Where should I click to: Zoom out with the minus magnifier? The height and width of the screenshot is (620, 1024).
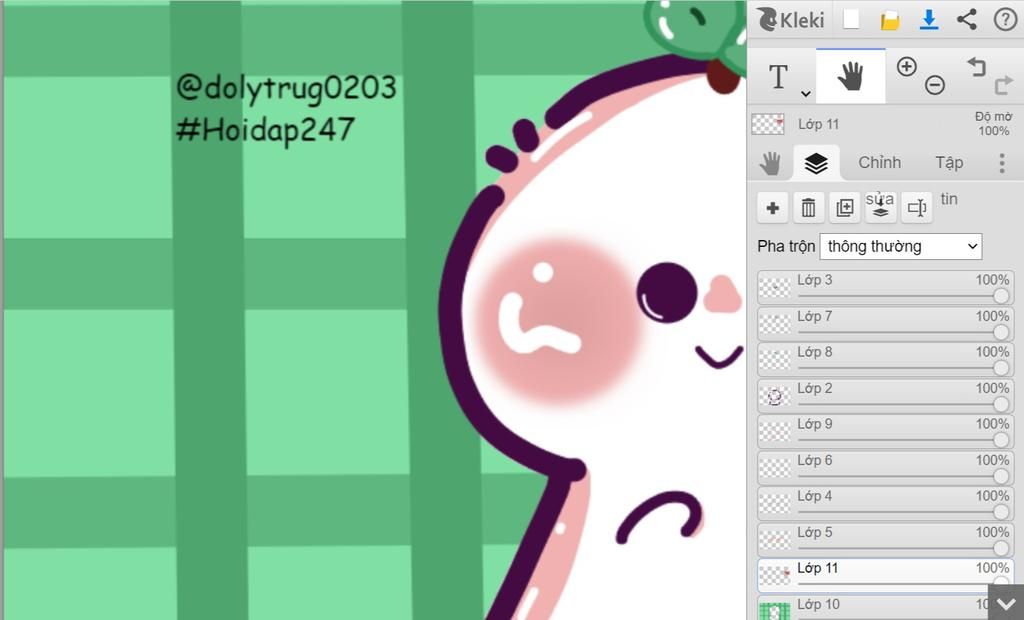935,85
